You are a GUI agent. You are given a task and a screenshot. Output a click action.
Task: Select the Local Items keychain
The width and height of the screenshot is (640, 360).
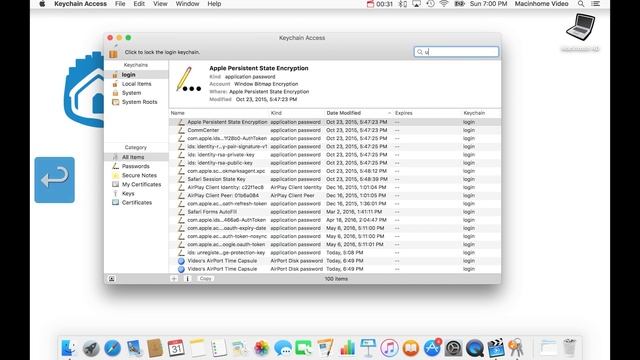[x=136, y=84]
